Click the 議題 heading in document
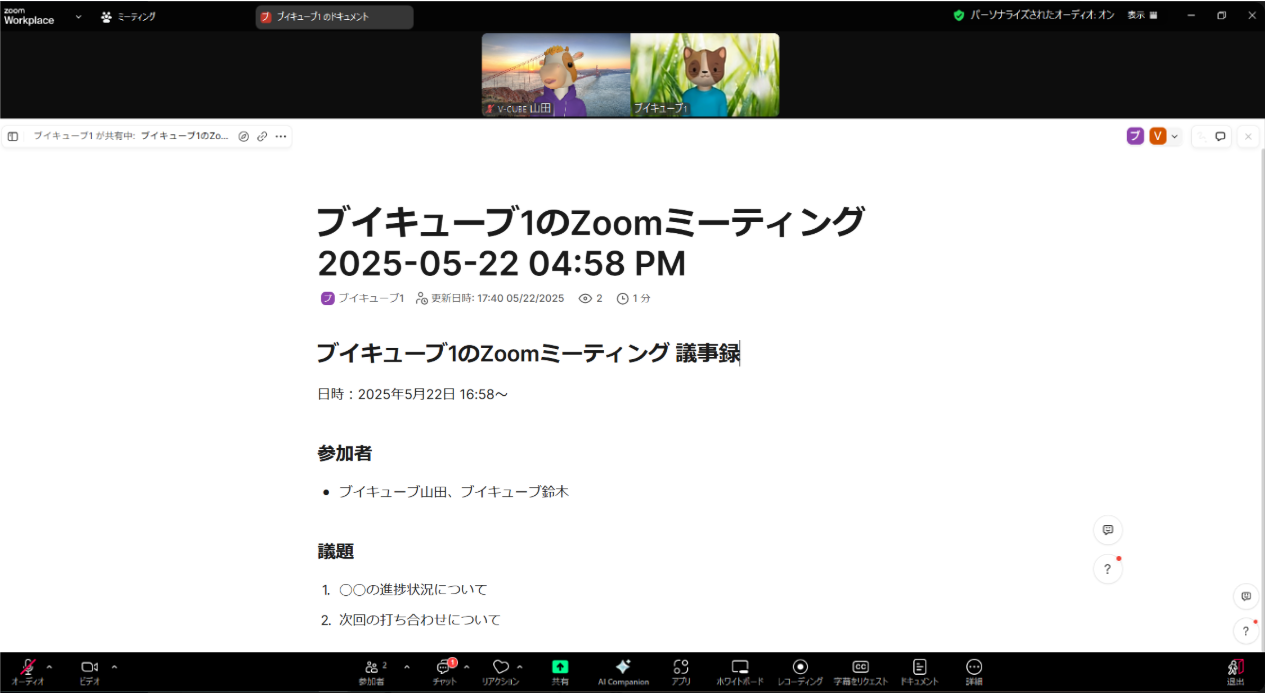This screenshot has height=693, width=1265. tap(336, 551)
